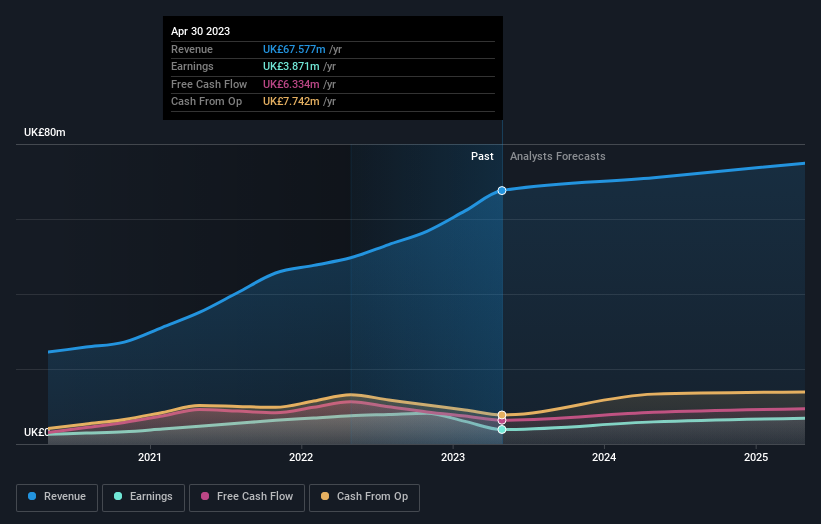821x524 pixels.
Task: Select the 2024 x-axis label
Action: [x=604, y=457]
